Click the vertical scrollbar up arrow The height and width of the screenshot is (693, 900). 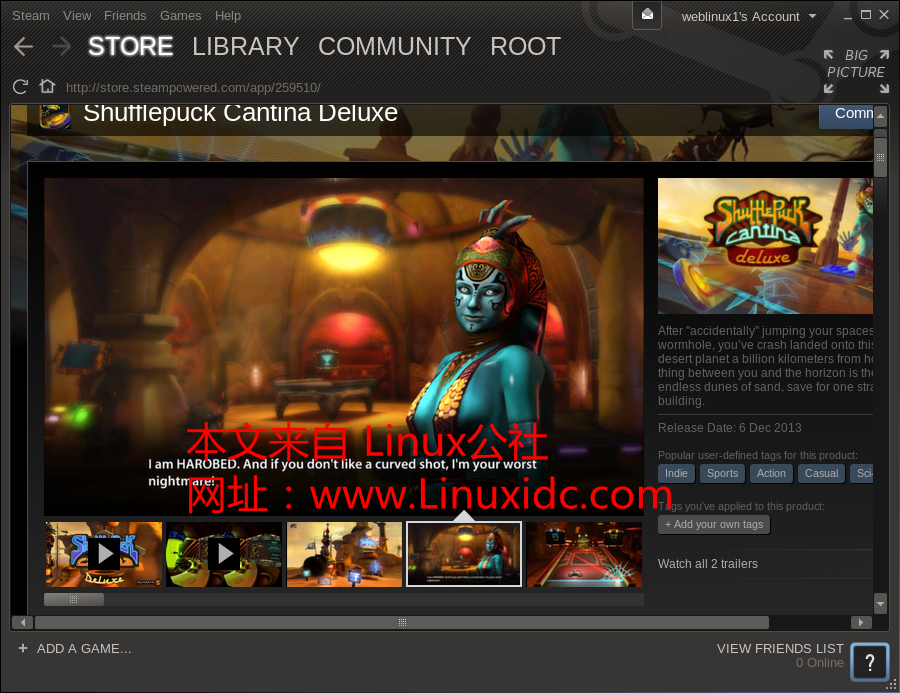point(880,117)
